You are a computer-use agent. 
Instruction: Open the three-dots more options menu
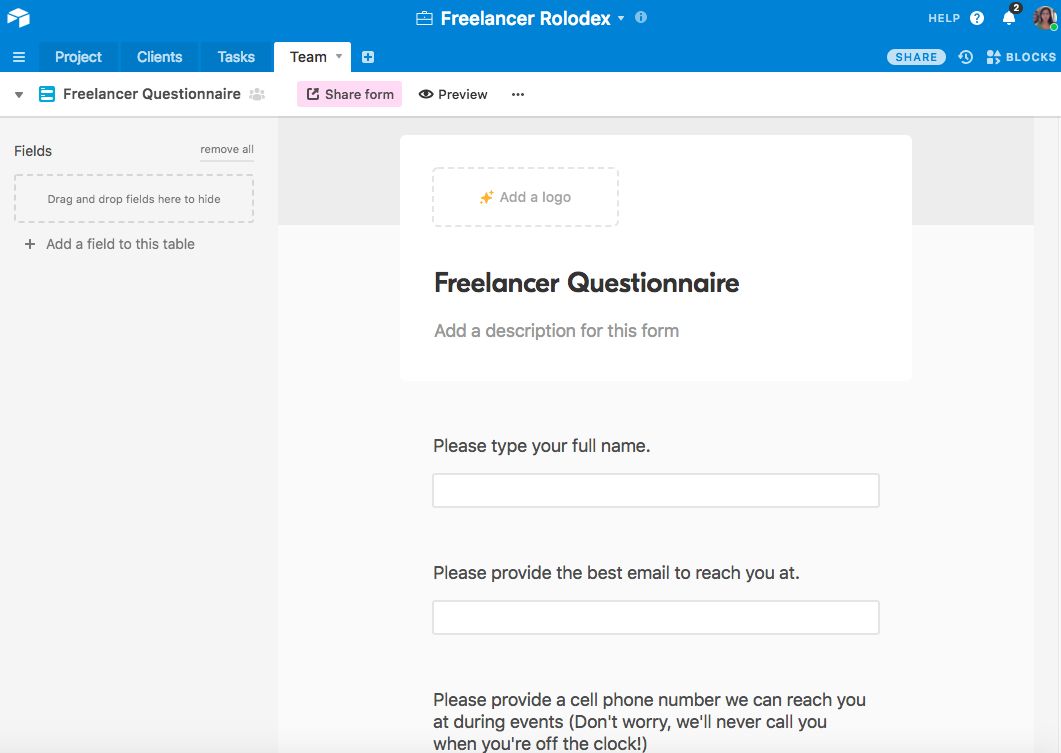517,94
